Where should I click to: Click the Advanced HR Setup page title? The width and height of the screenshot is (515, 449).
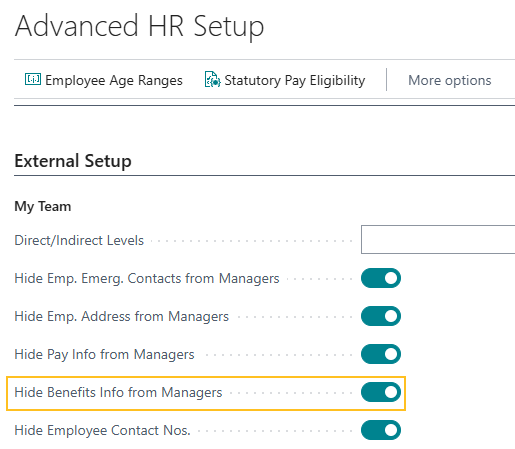click(x=140, y=27)
